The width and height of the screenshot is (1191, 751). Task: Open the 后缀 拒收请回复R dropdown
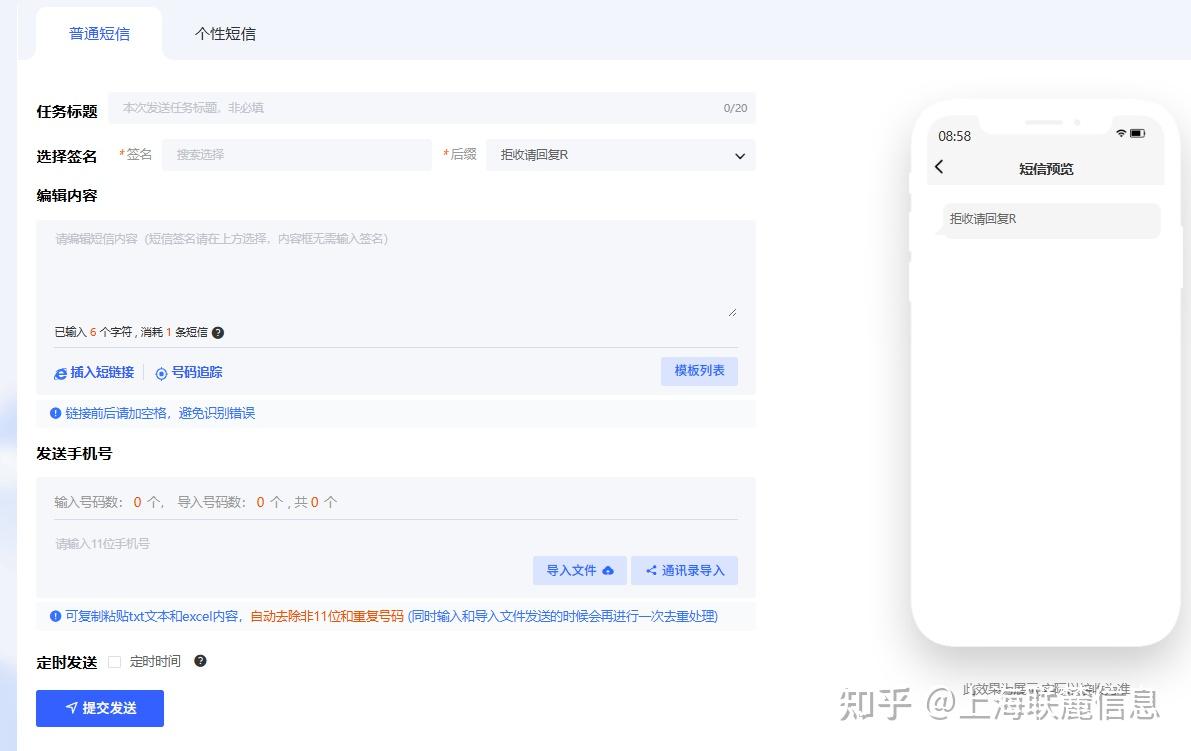click(621, 155)
